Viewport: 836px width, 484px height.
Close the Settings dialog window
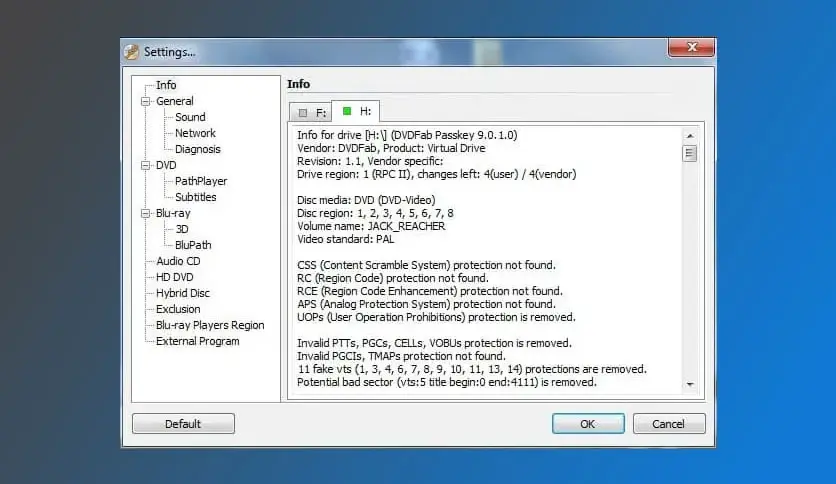pos(691,47)
